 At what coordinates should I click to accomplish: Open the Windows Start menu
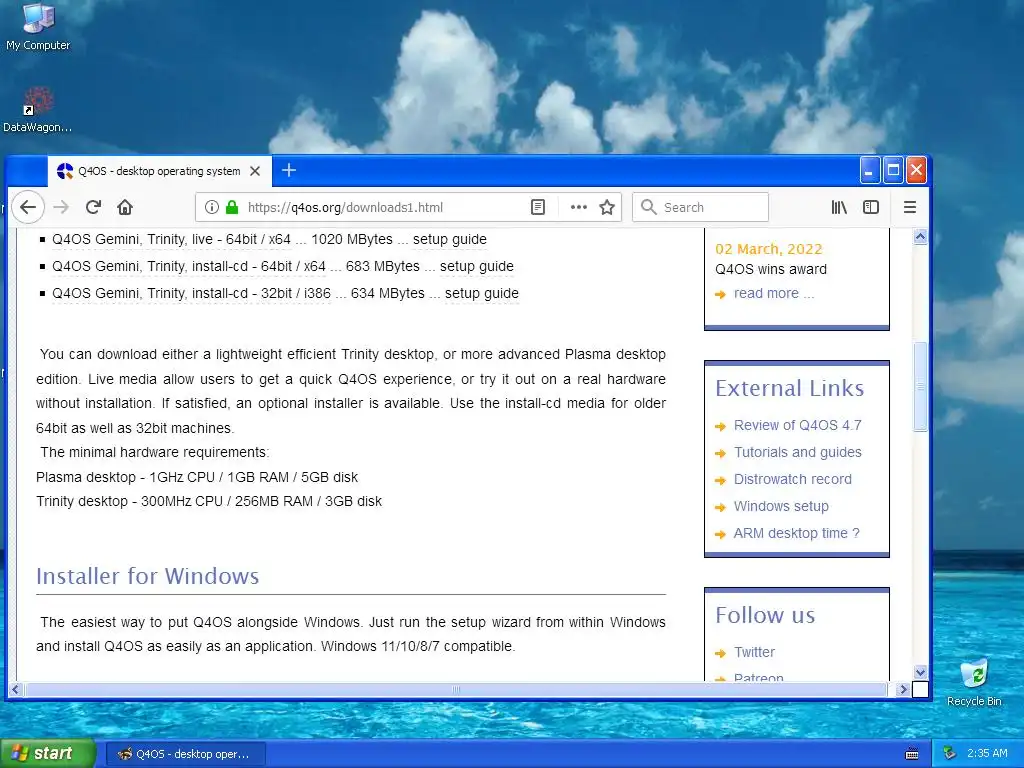[48, 754]
